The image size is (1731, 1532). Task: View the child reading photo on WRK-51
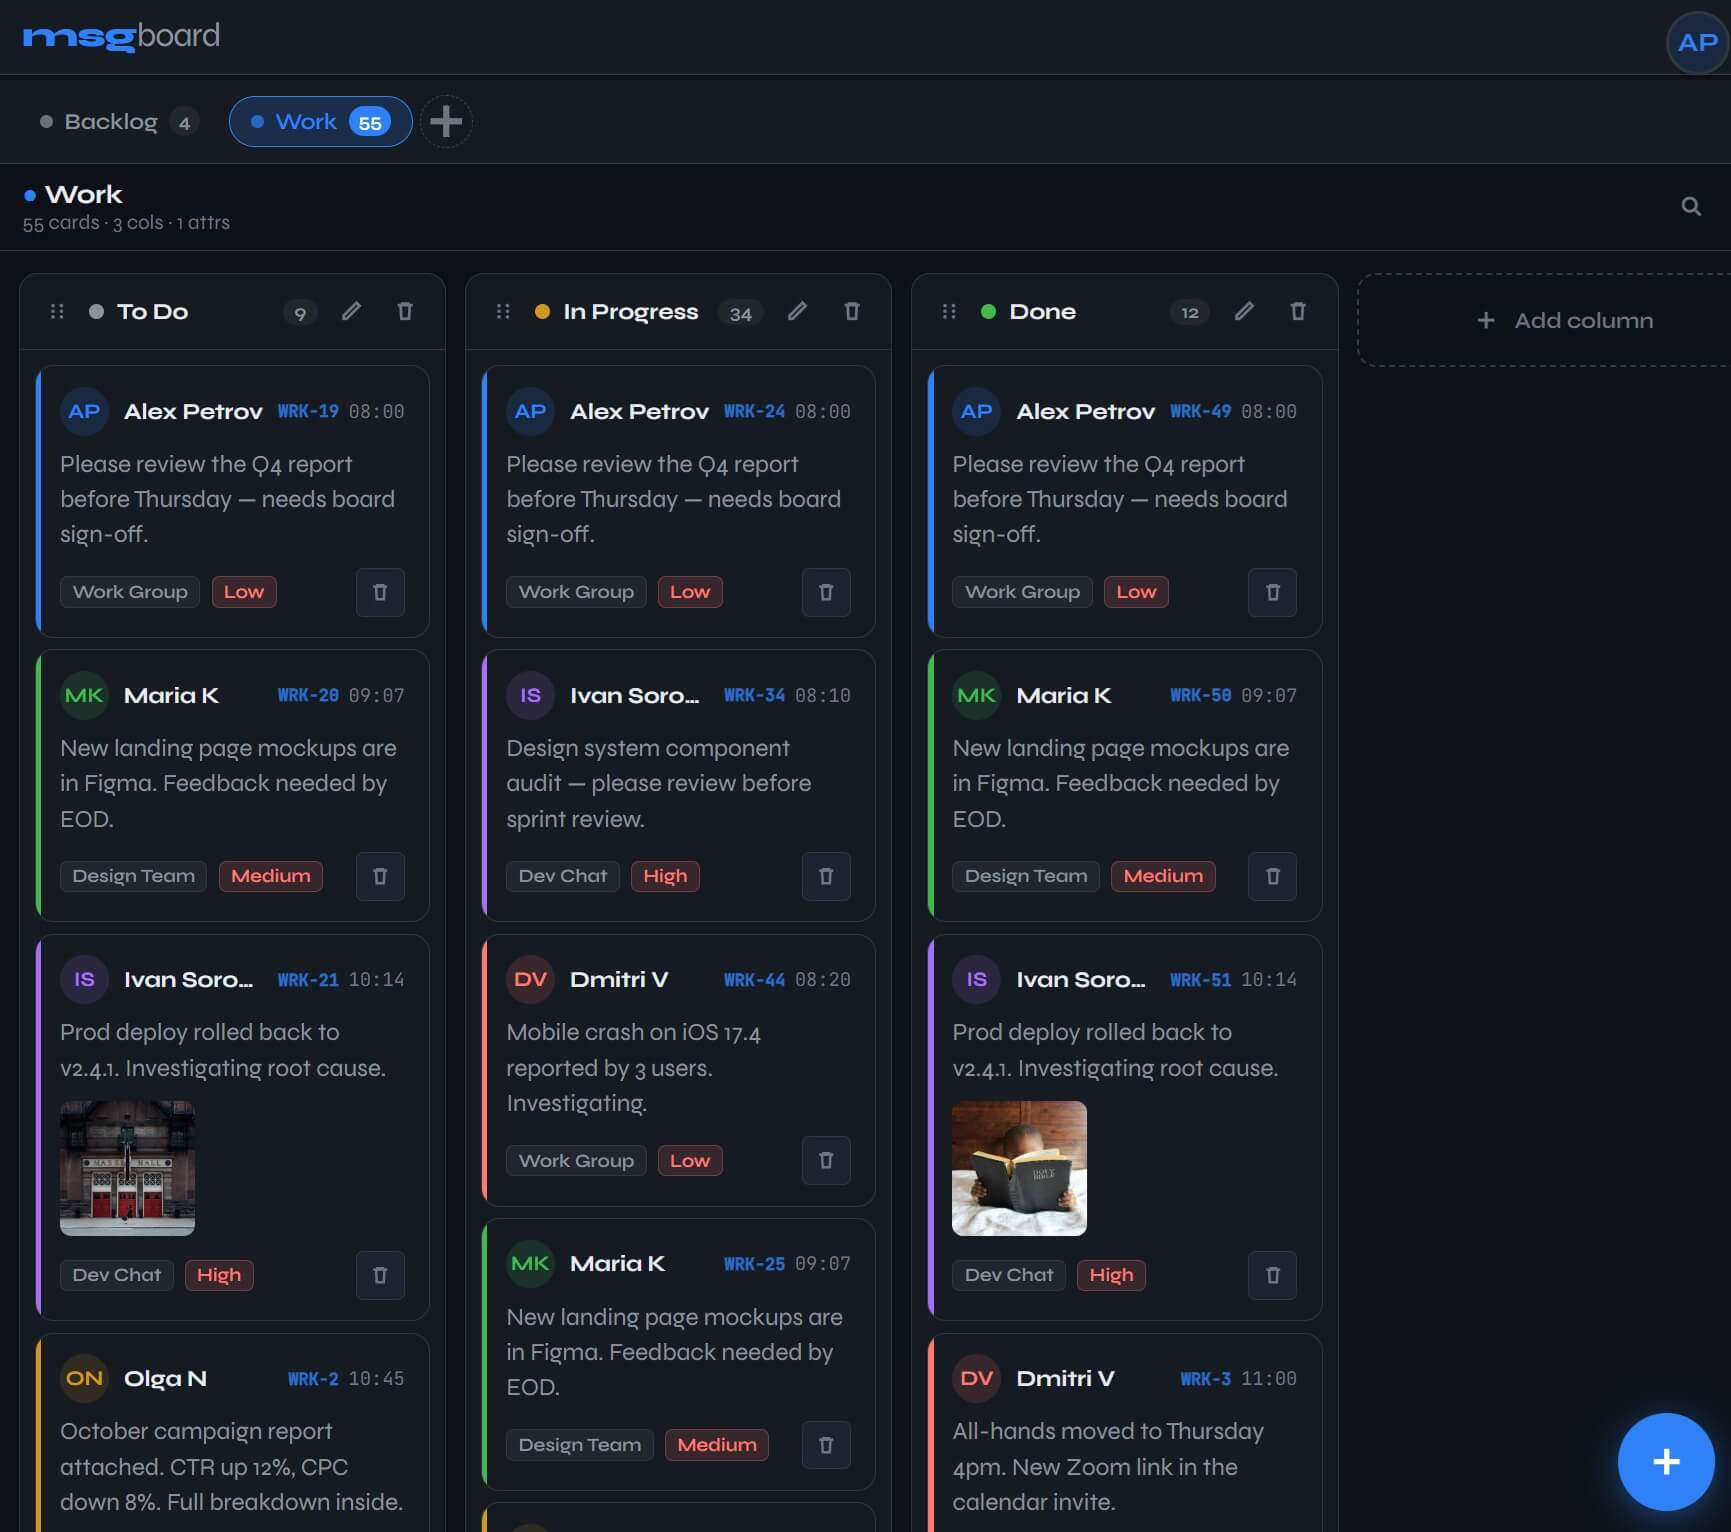(1019, 1168)
